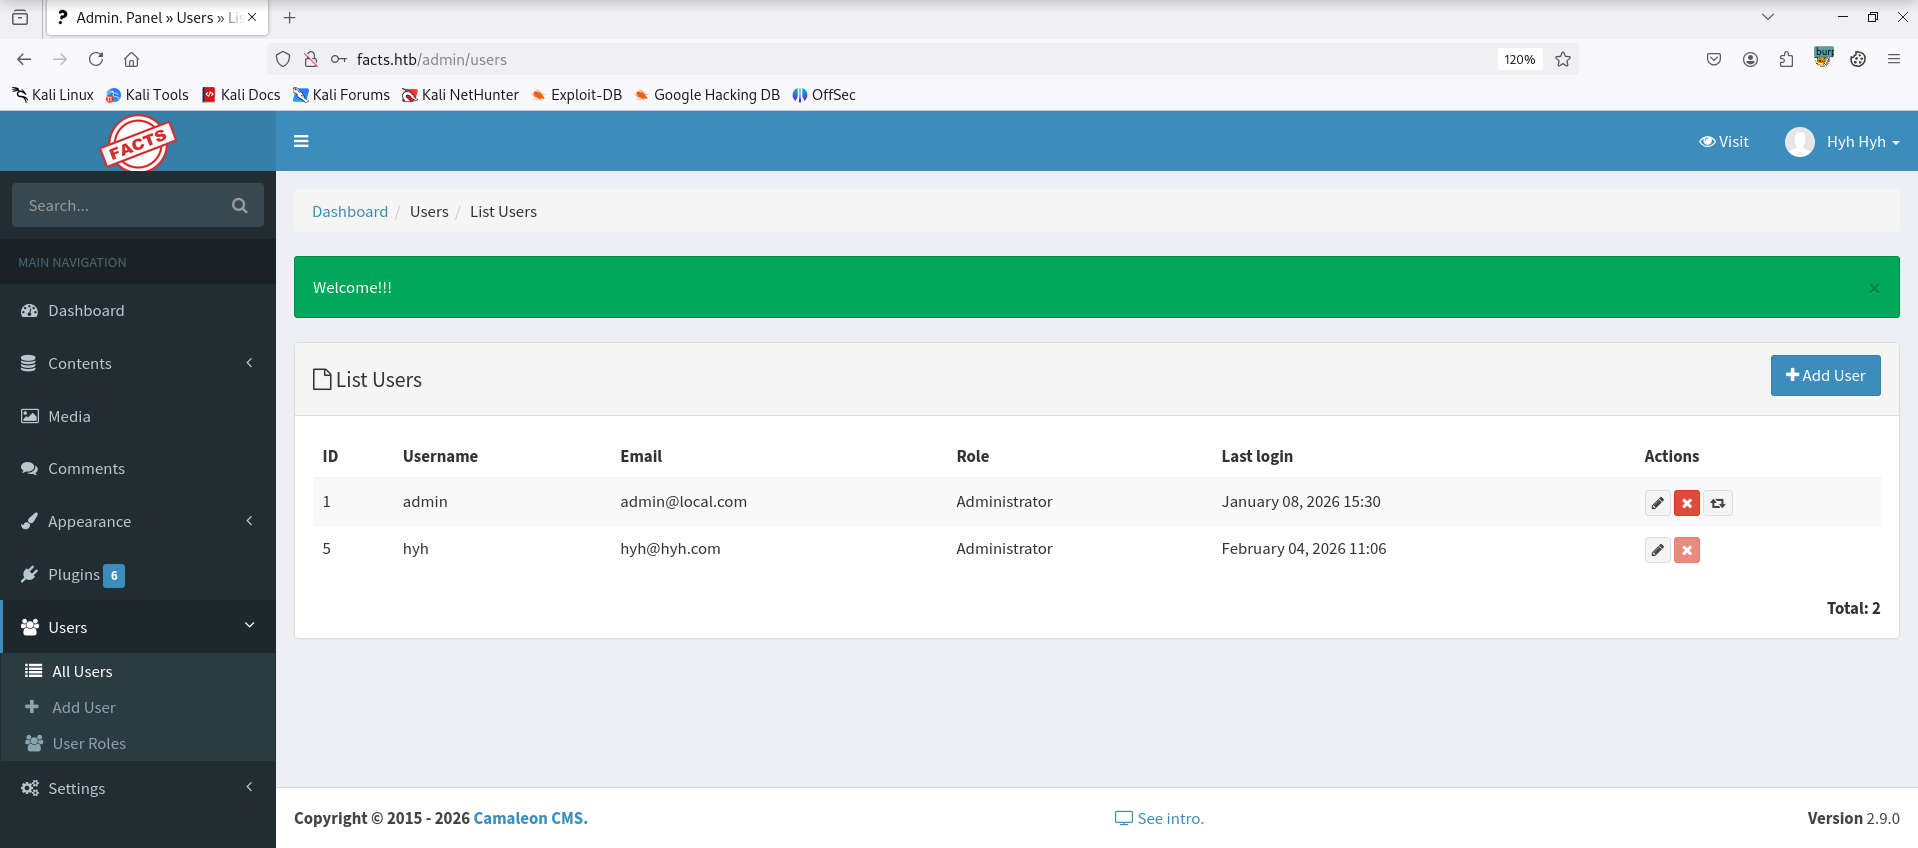Click the delete icon for hyh user

(1687, 550)
